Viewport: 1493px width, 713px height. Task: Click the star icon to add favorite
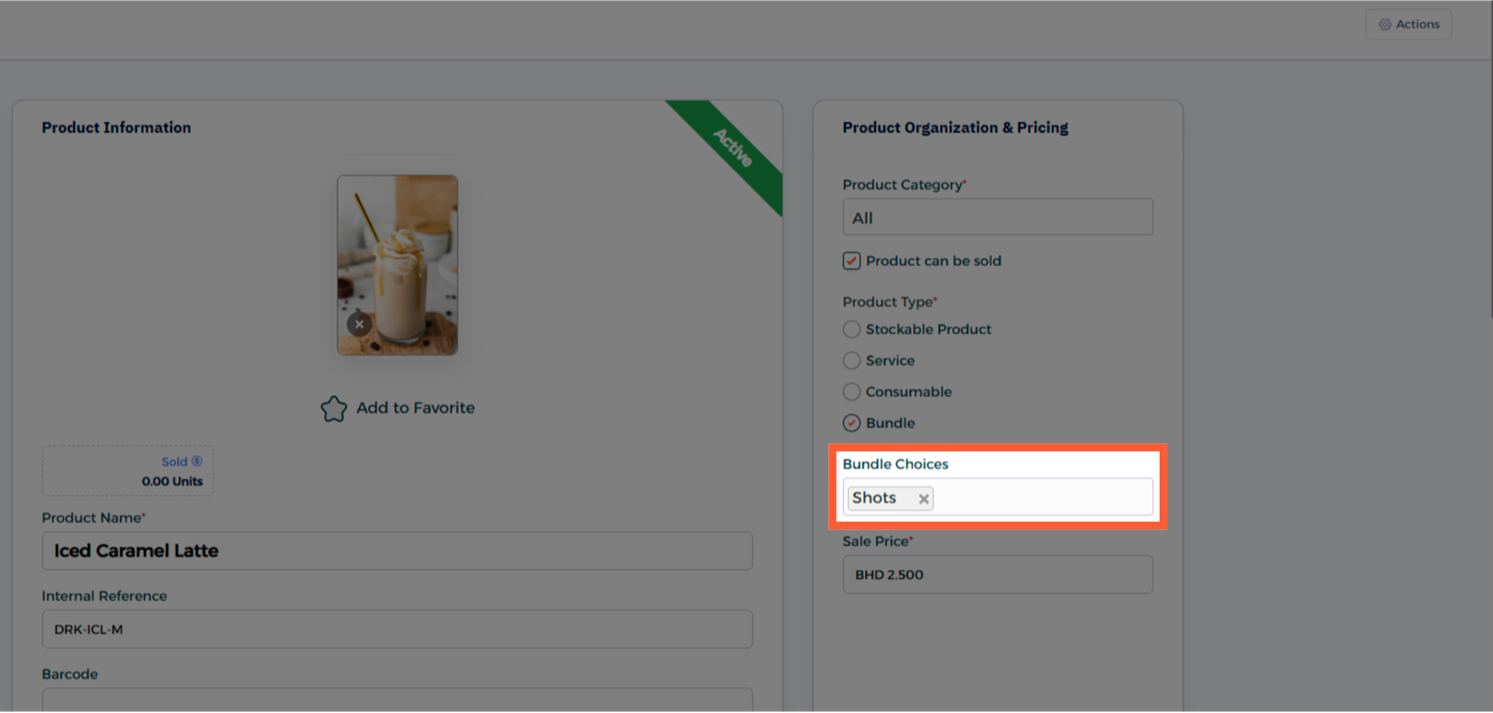(334, 409)
